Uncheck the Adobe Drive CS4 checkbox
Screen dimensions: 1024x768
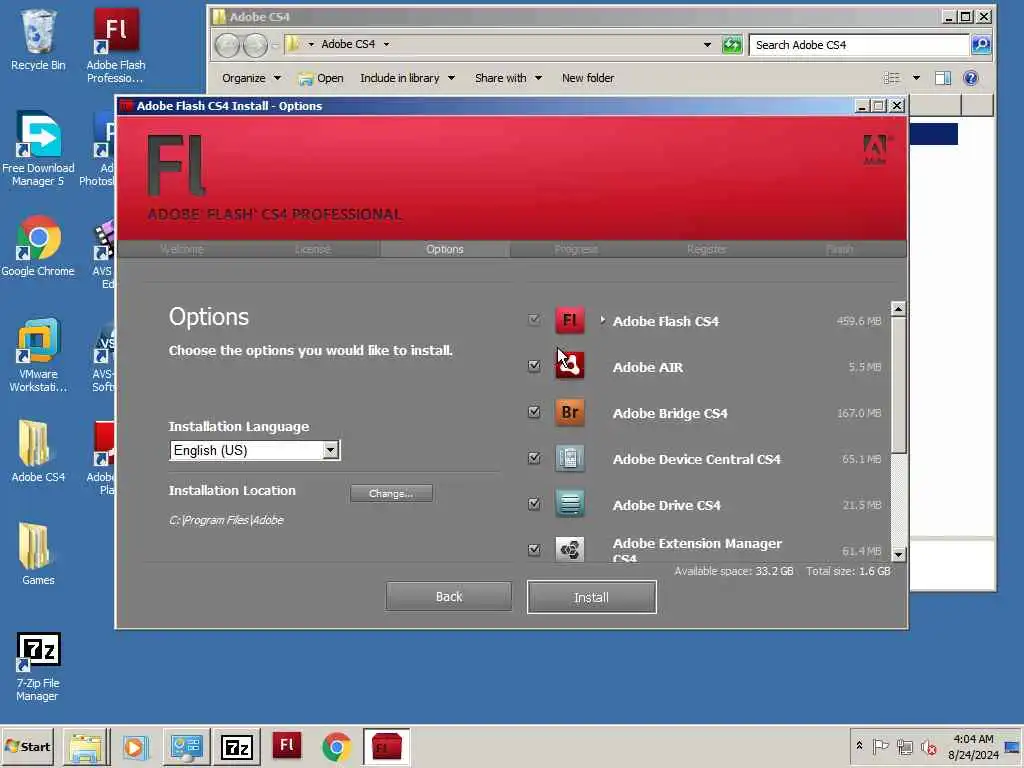[x=534, y=504]
